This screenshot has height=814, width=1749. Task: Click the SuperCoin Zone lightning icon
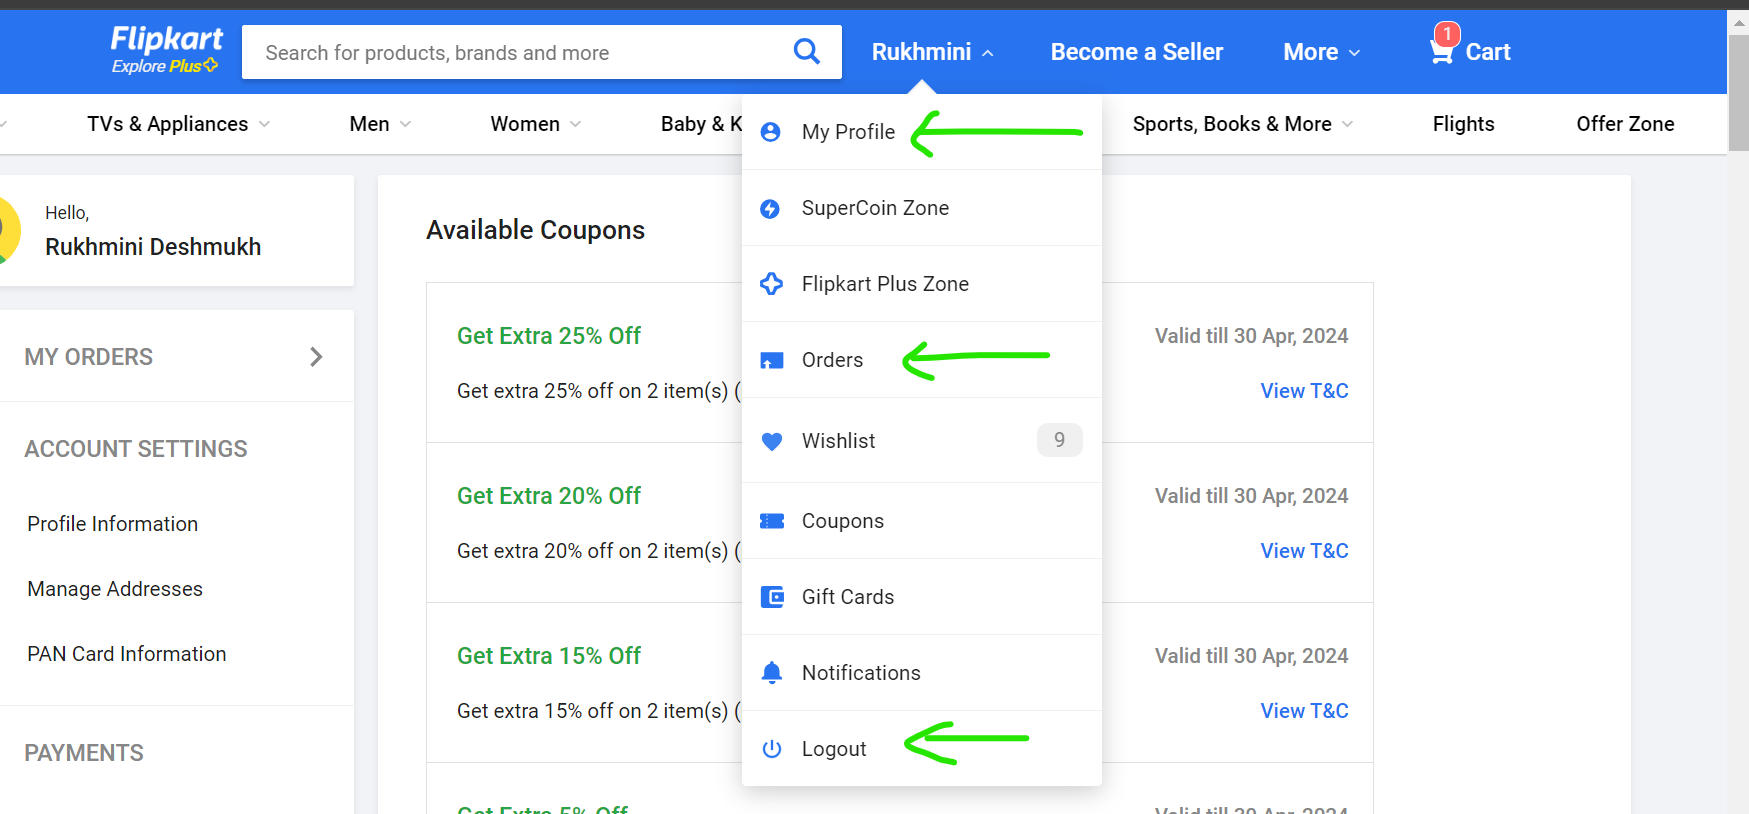point(770,208)
